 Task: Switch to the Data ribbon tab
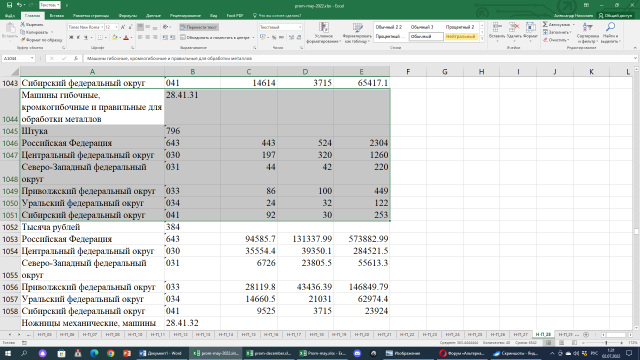click(x=153, y=16)
